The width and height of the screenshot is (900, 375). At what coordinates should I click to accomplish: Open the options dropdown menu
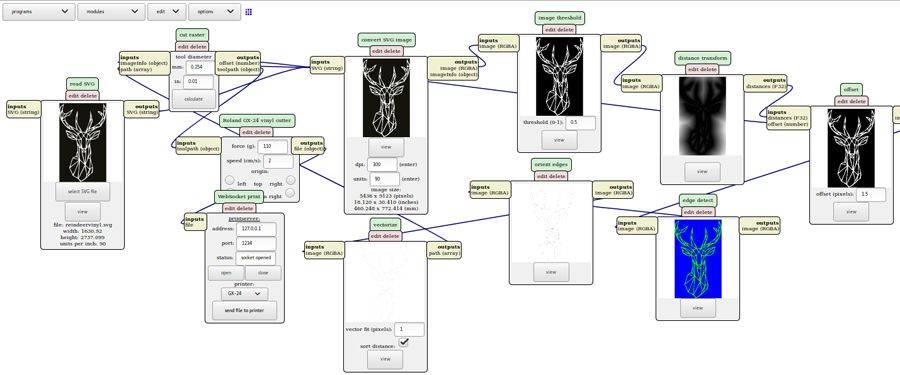(x=215, y=11)
